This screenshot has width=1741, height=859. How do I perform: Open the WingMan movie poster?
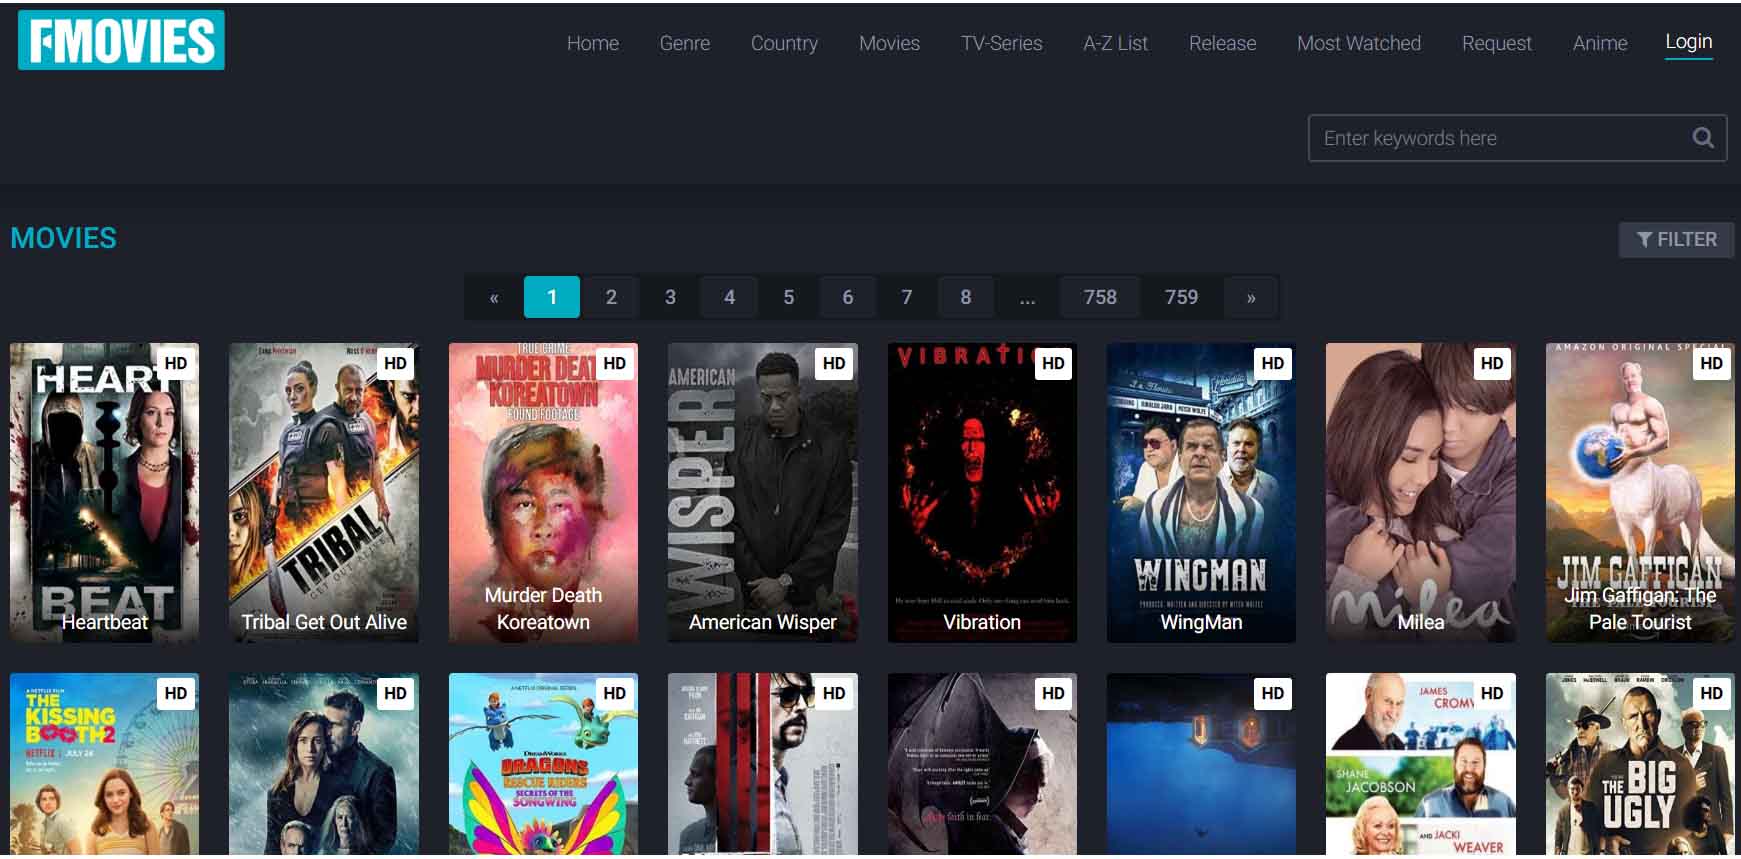click(x=1201, y=492)
